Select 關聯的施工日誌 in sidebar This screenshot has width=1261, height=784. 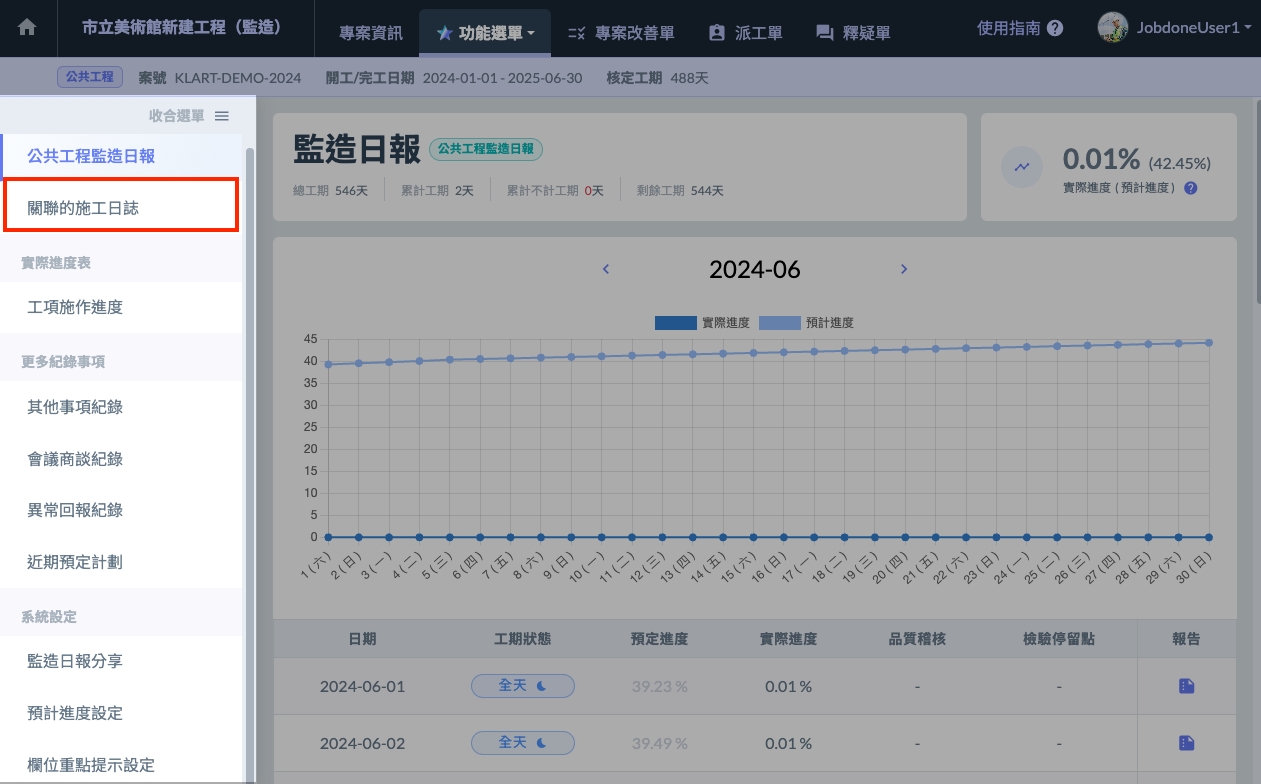coord(120,208)
